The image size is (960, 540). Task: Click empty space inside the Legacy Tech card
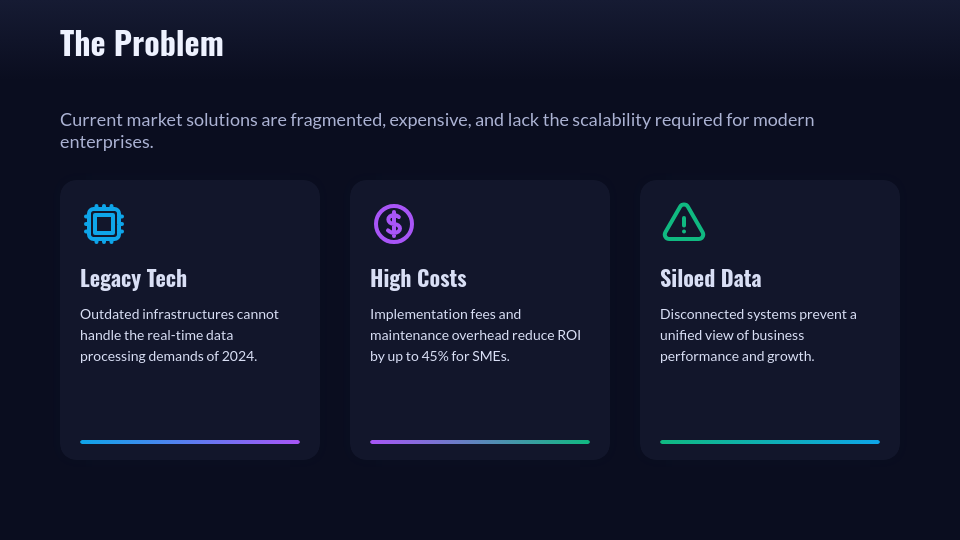pyautogui.click(x=190, y=400)
